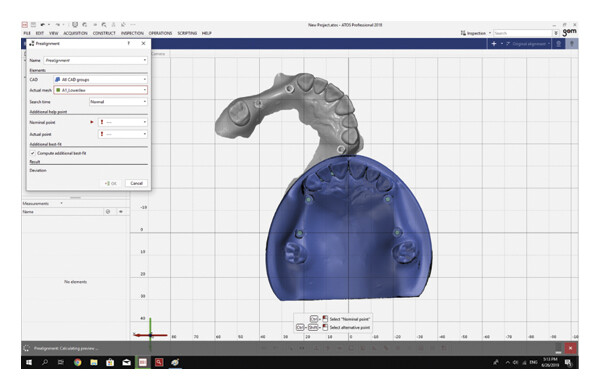The image size is (600, 390).
Task: Show hidden system tray icons with the chevron
Action: (507, 362)
